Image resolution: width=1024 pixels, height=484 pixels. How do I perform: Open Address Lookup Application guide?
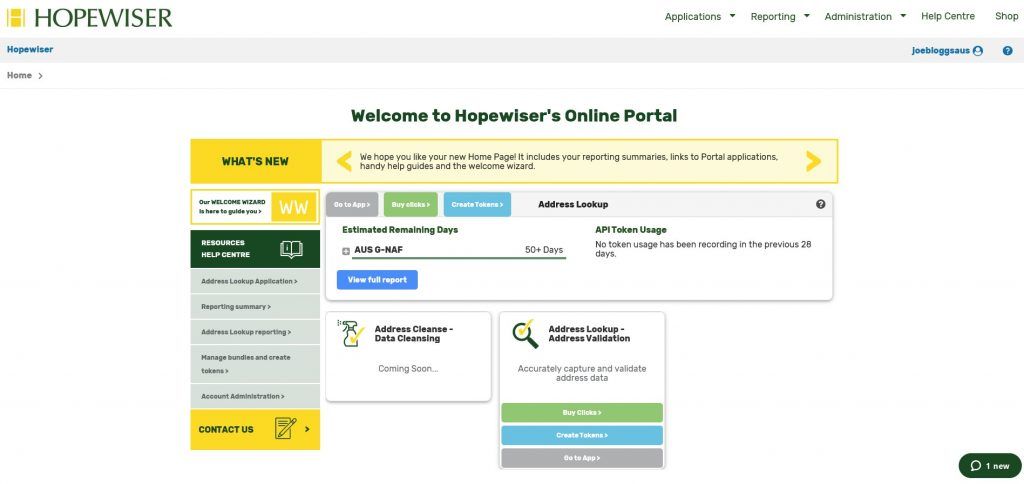[255, 282]
